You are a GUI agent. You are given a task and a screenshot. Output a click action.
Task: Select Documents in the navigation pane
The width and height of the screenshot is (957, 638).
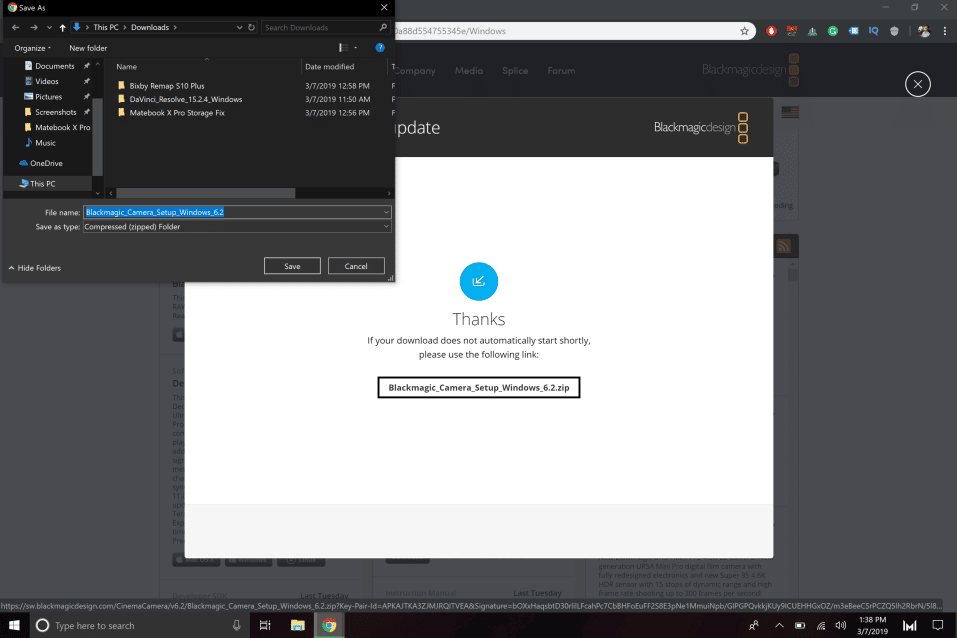(54, 66)
